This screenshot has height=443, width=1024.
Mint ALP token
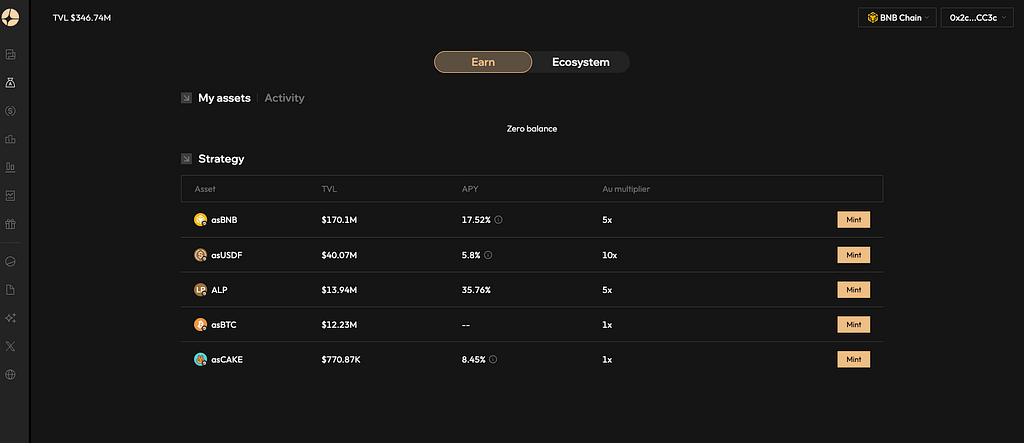pos(854,289)
